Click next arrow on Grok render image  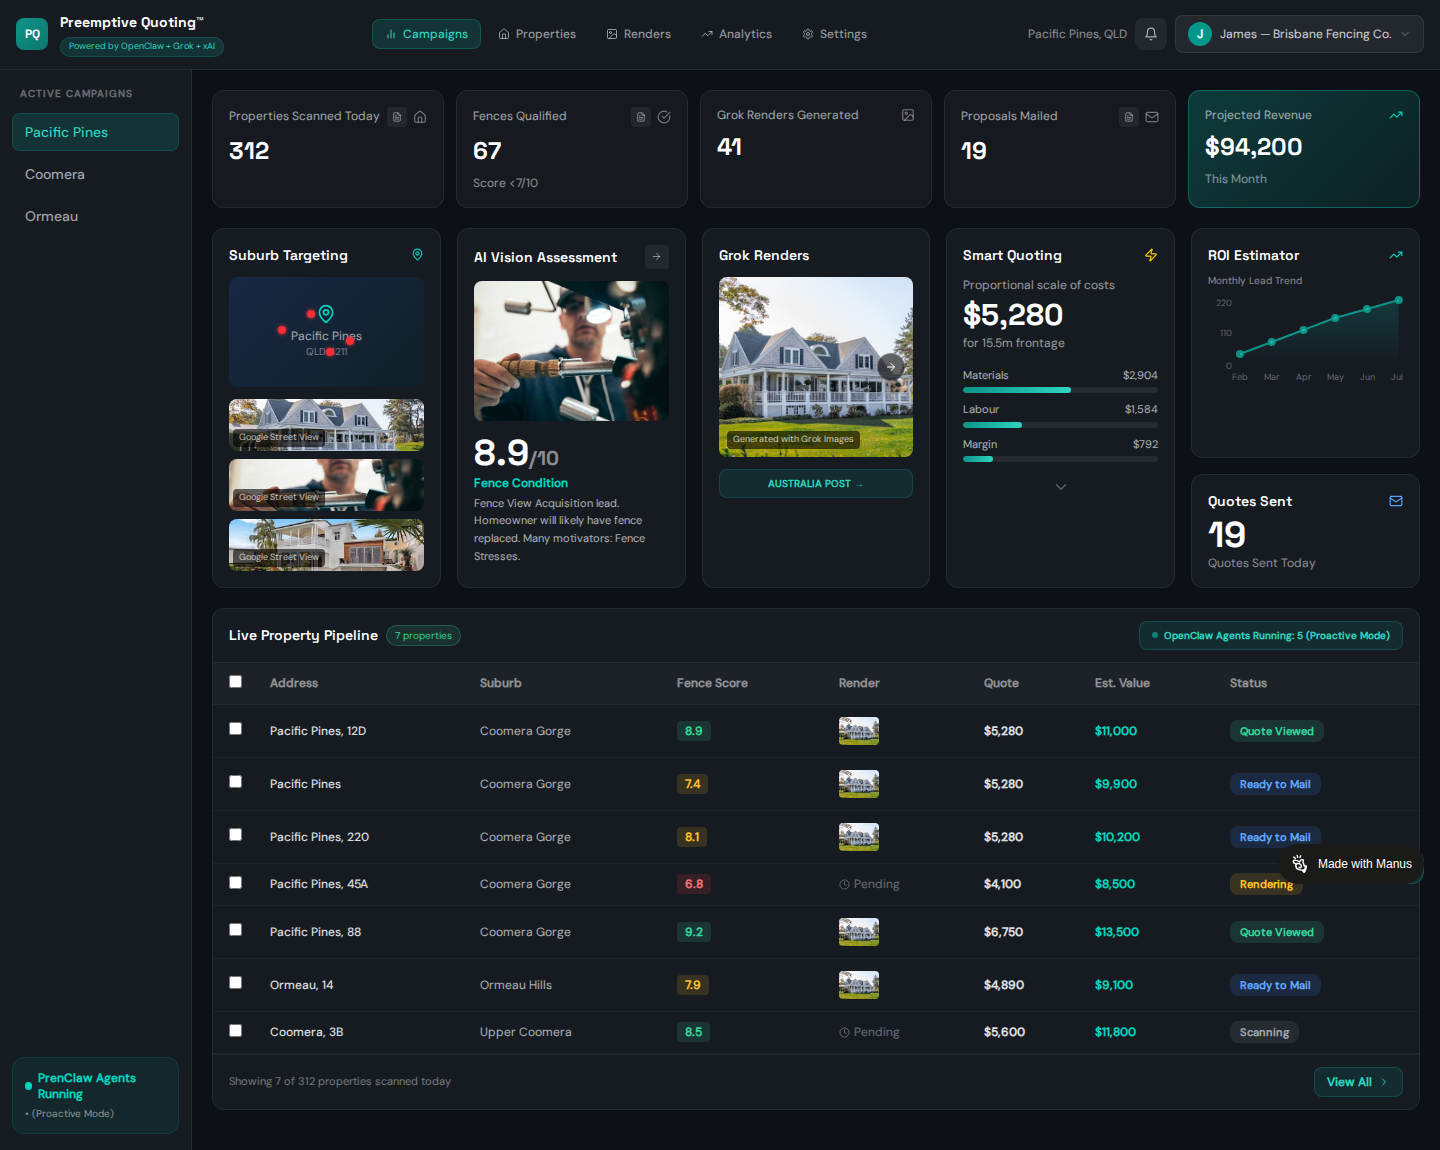891,366
